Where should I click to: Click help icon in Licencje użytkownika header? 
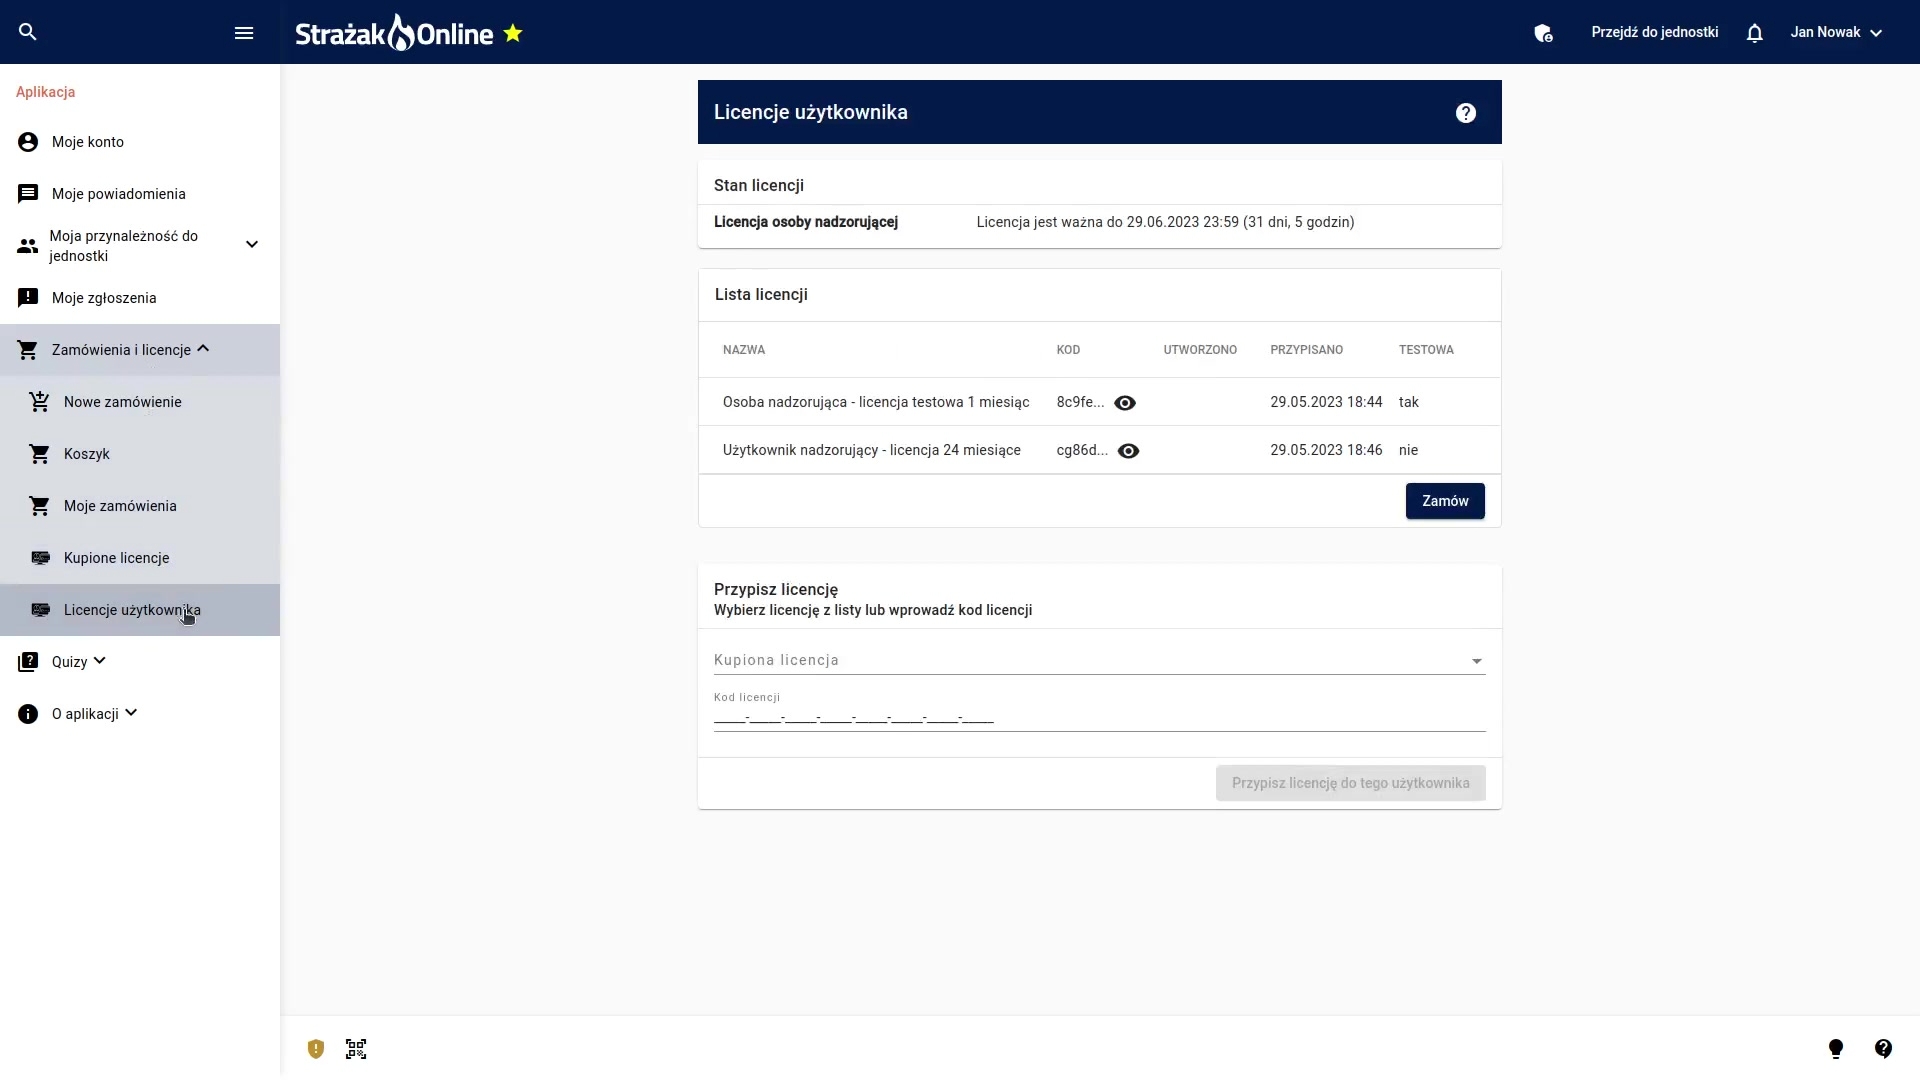(x=1466, y=113)
